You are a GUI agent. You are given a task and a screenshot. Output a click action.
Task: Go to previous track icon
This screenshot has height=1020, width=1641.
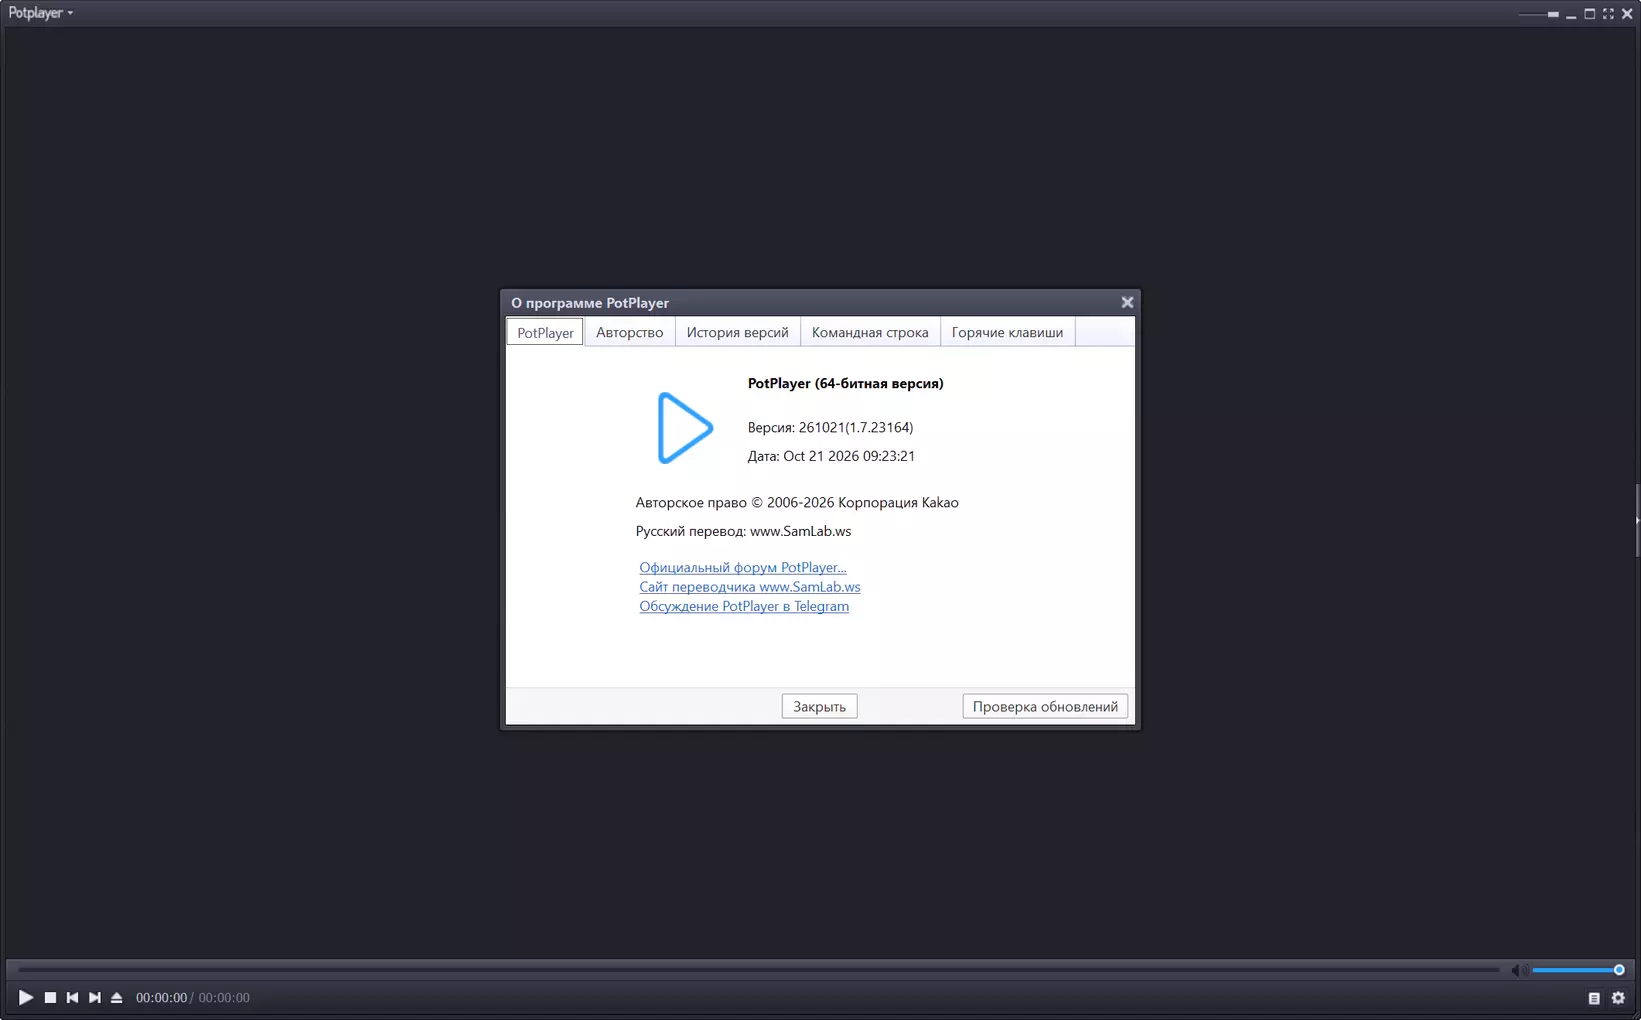[72, 997]
